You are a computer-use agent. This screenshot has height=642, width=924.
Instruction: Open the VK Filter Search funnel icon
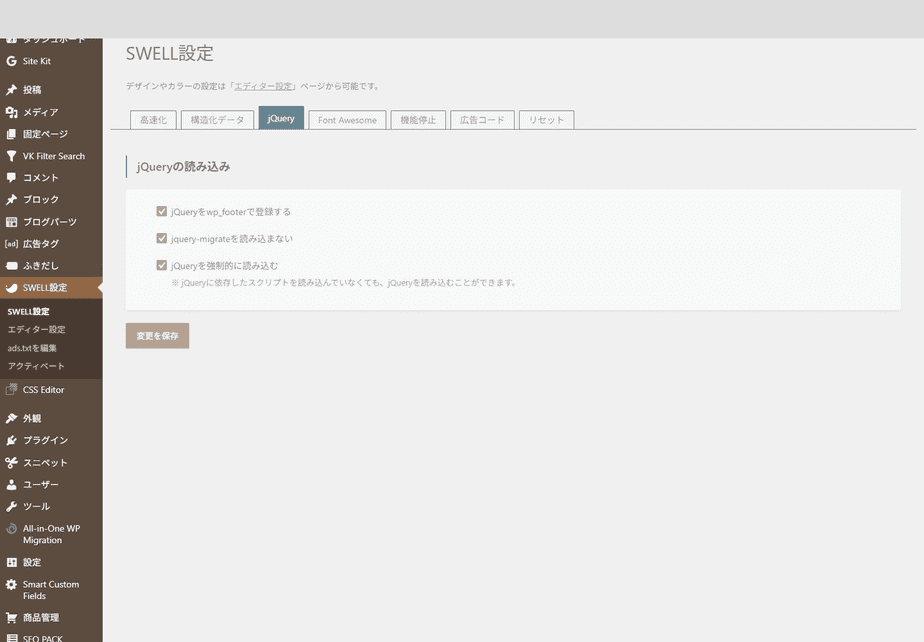[11, 156]
